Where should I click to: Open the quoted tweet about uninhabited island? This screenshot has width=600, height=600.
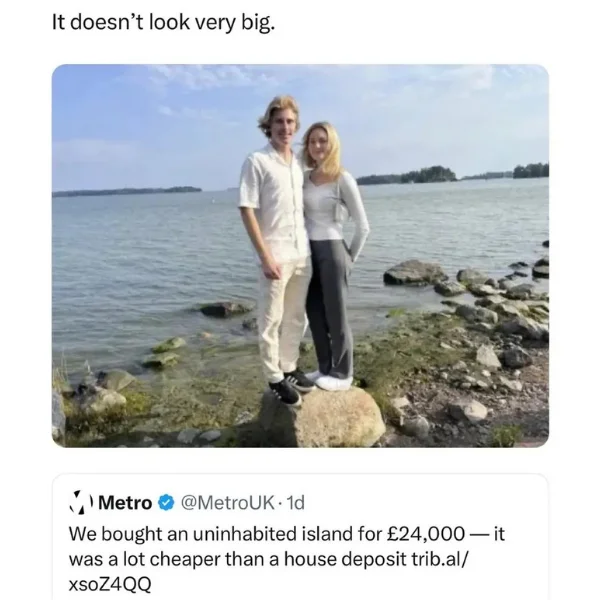tap(300, 537)
